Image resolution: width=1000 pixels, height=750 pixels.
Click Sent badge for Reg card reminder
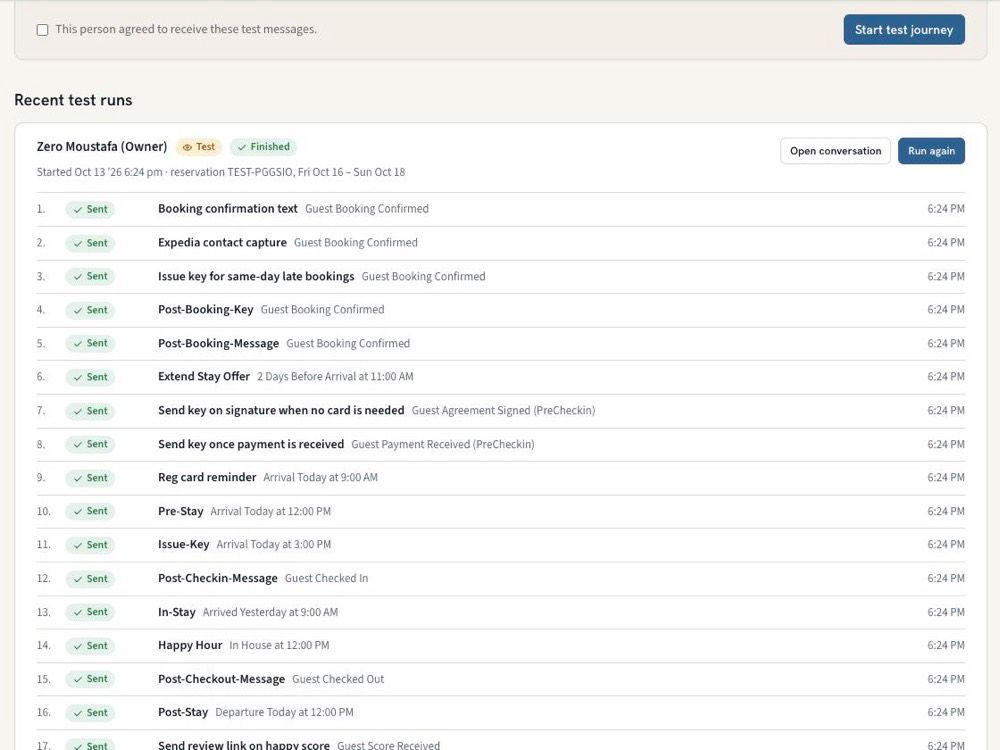[90, 478]
